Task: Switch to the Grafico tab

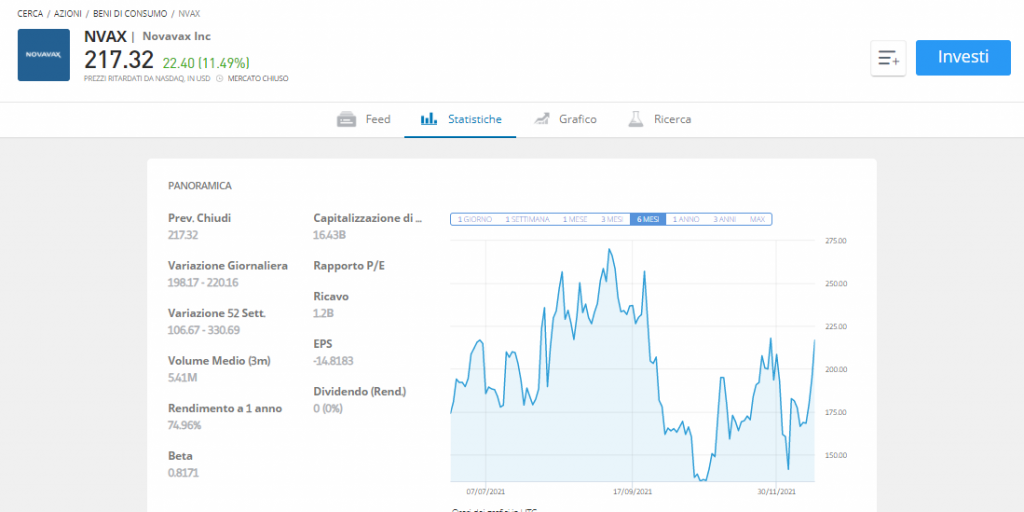Action: [x=564, y=120]
